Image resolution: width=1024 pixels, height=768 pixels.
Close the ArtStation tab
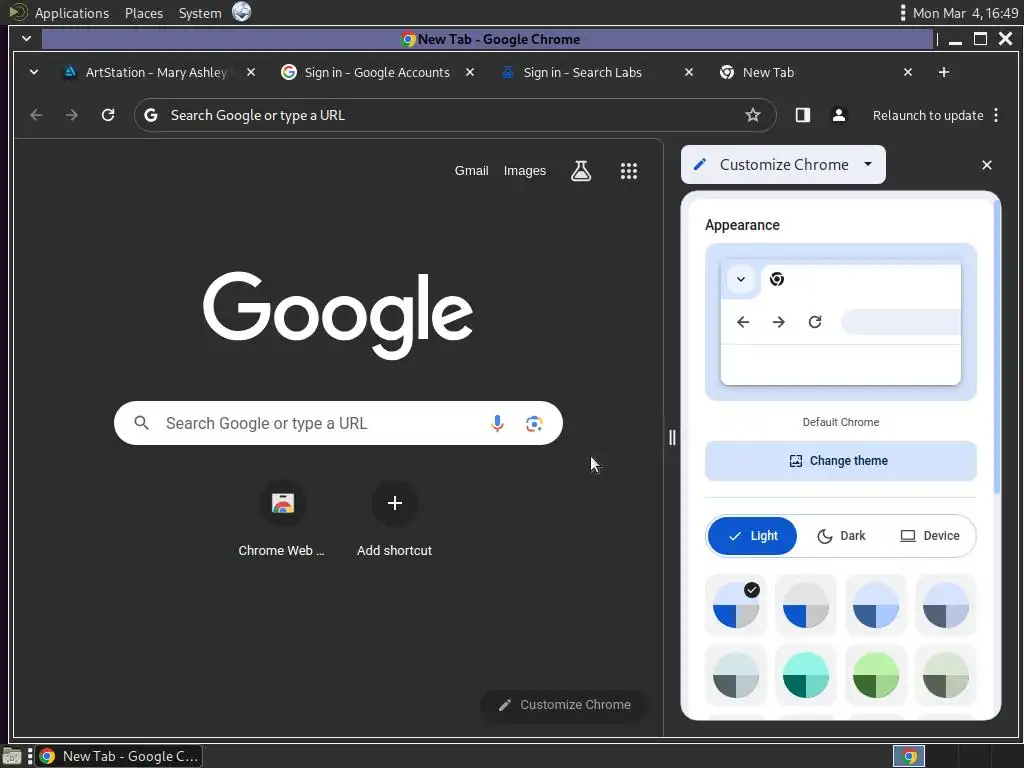(x=251, y=72)
